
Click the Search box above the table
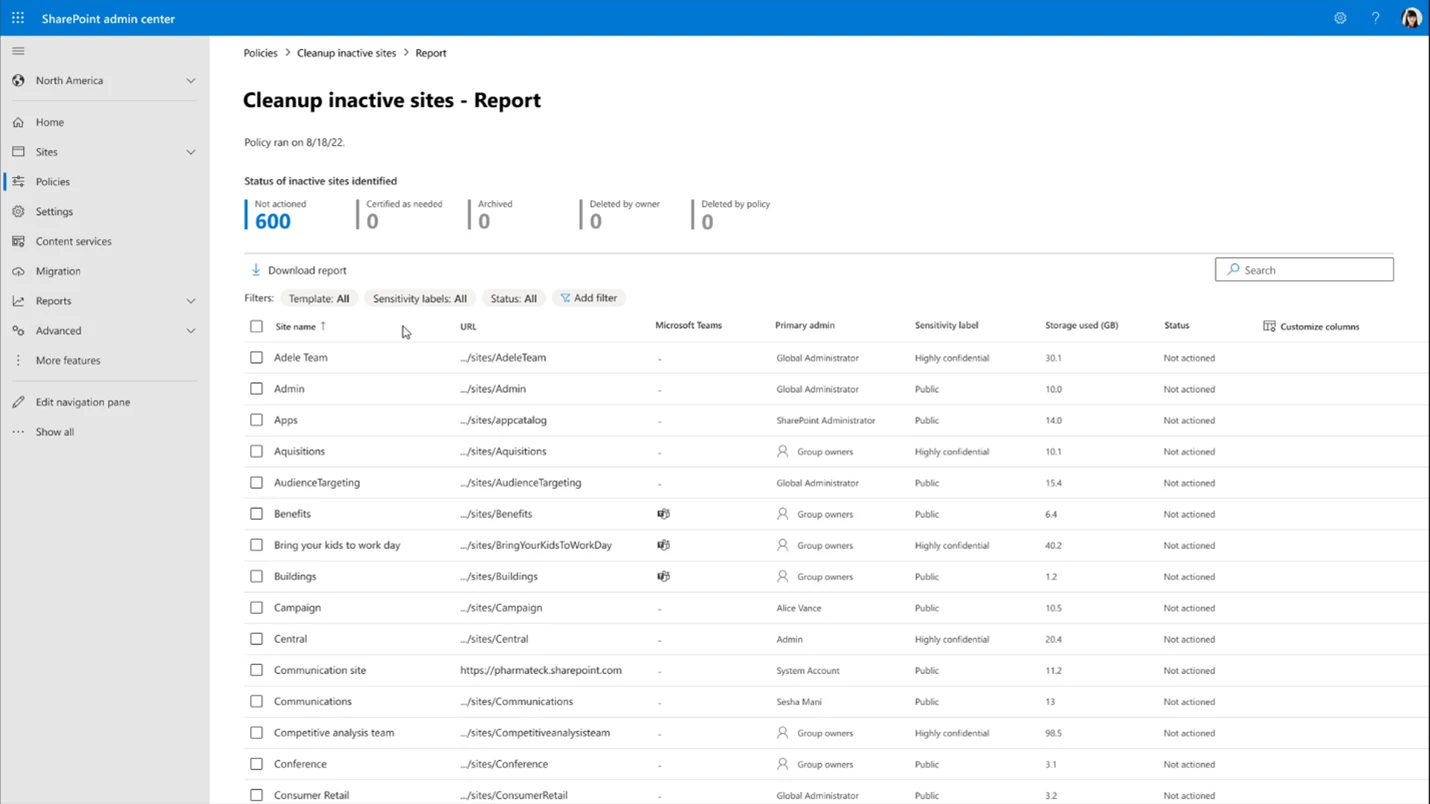click(x=1303, y=269)
